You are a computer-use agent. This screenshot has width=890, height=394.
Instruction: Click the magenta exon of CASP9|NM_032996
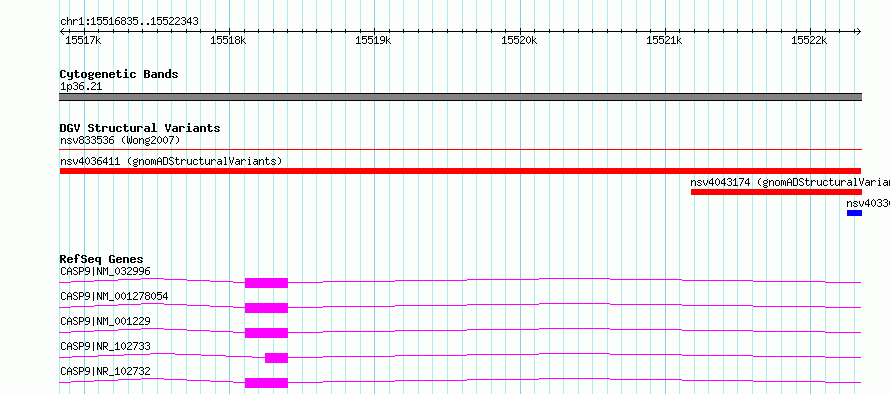point(266,283)
